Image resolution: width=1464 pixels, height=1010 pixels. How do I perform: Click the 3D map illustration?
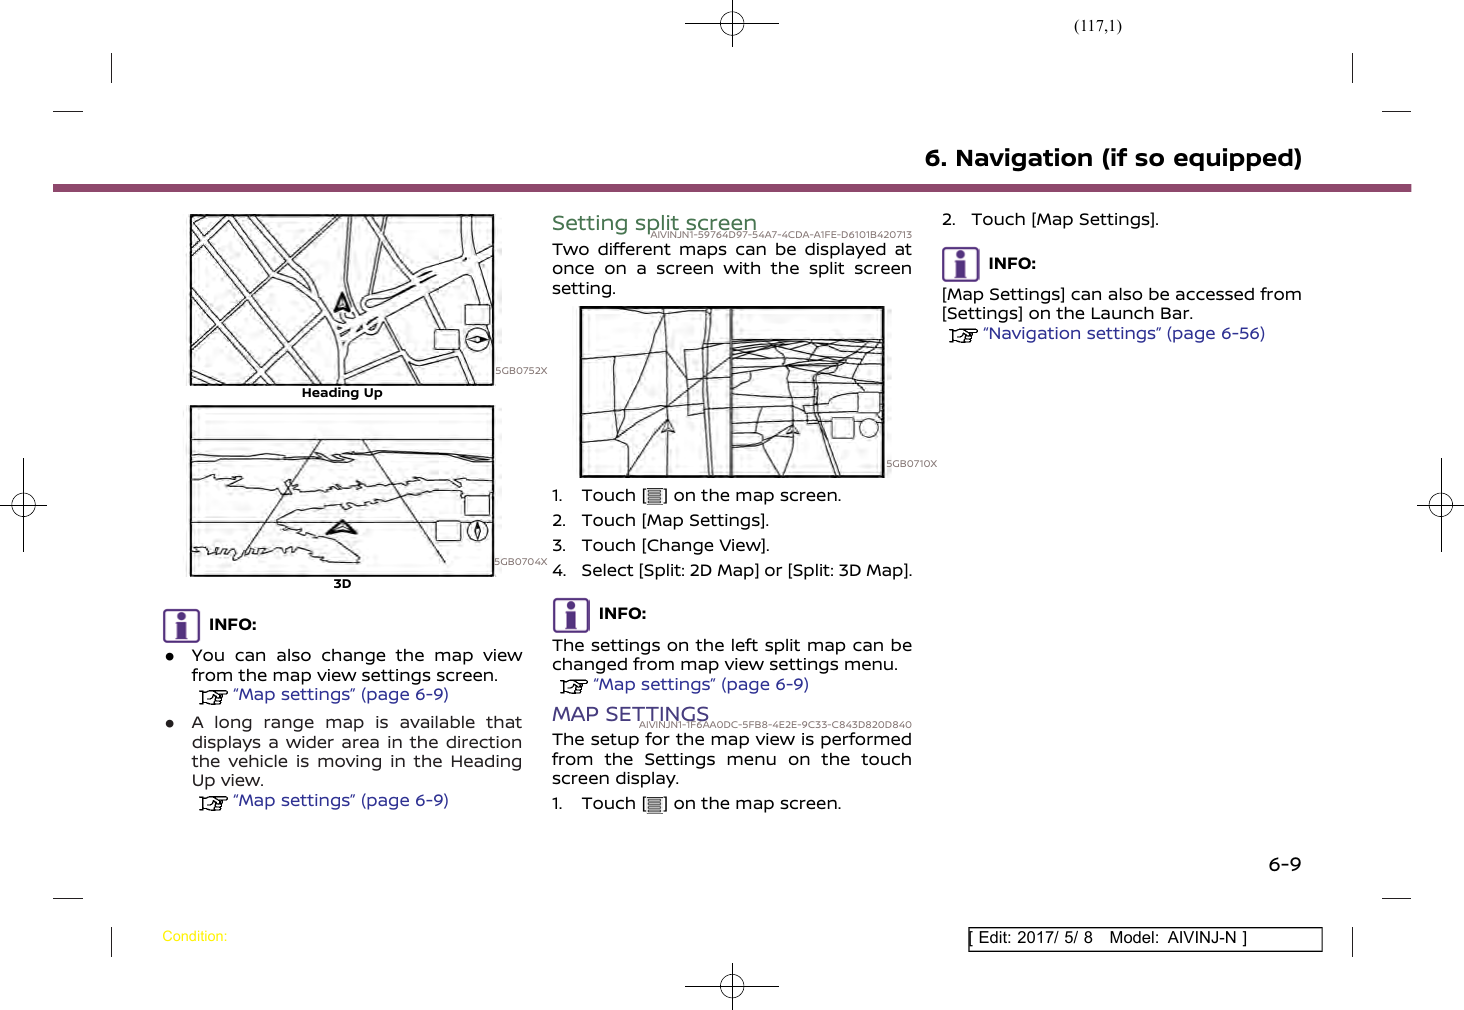coord(342,491)
